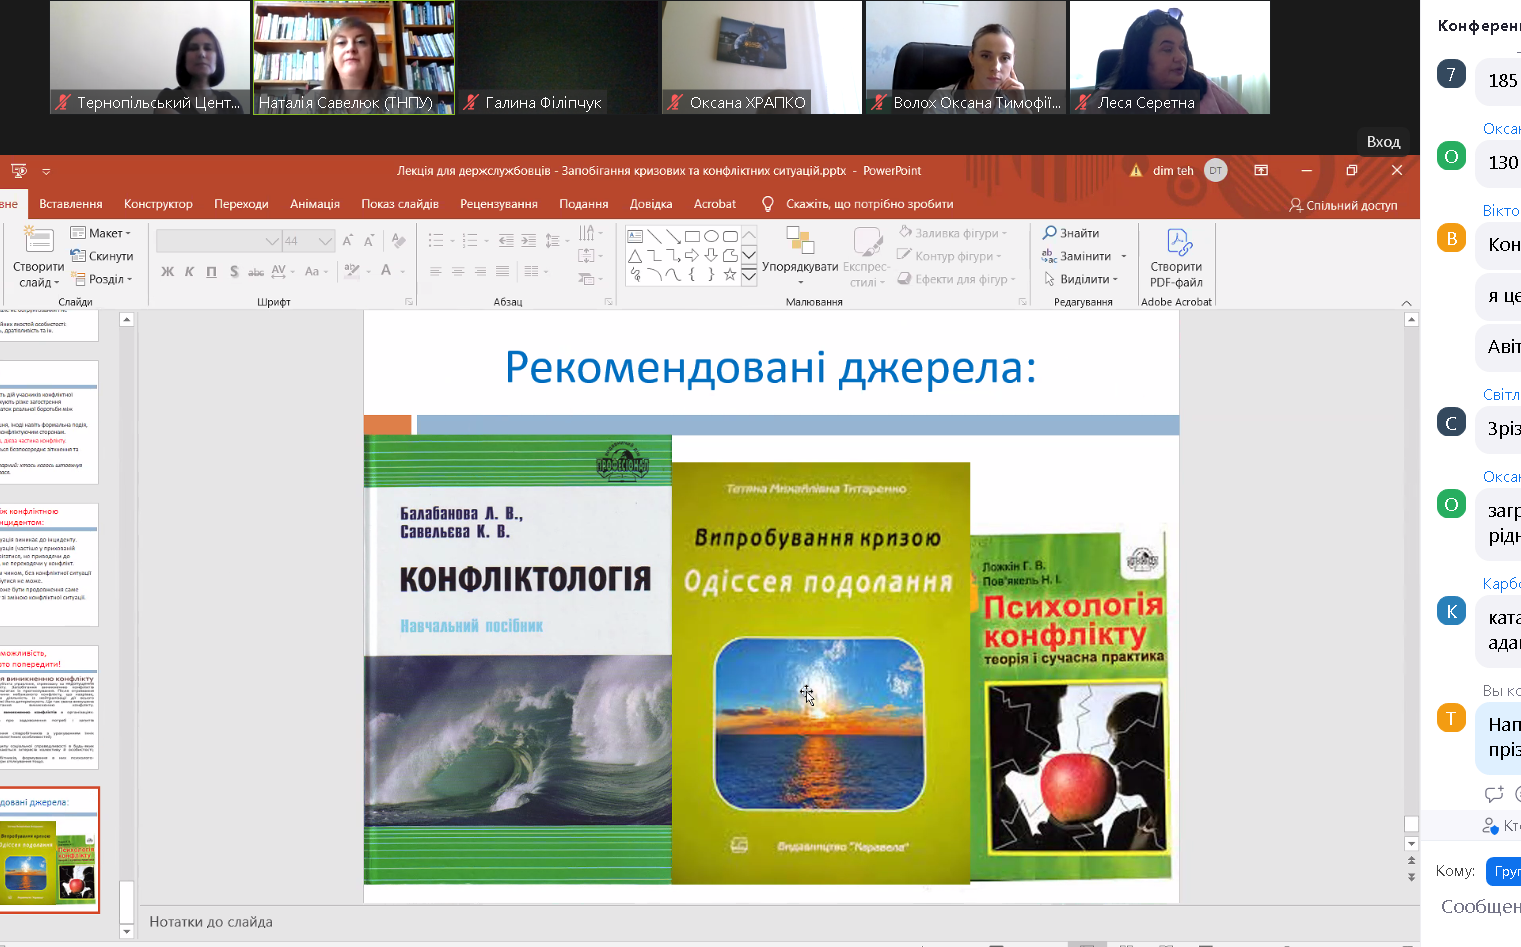Open the Рецензування tab
This screenshot has height=947, width=1521.
click(x=499, y=204)
